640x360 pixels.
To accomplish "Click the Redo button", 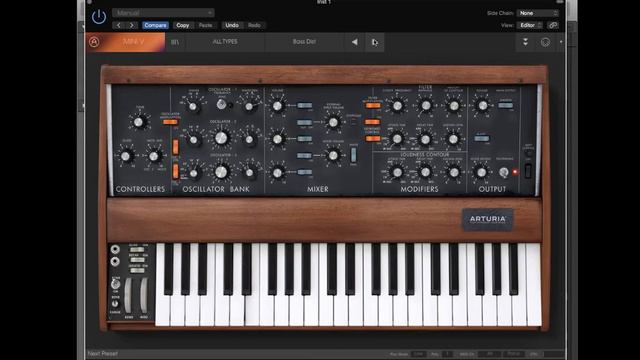I will [254, 25].
